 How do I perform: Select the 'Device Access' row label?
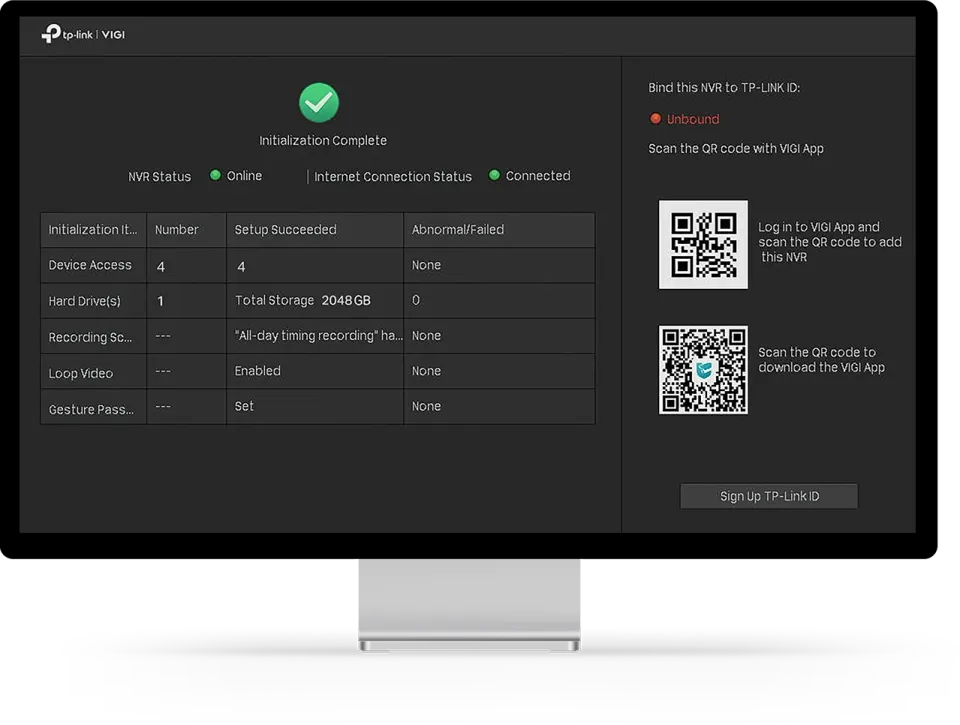pos(90,265)
